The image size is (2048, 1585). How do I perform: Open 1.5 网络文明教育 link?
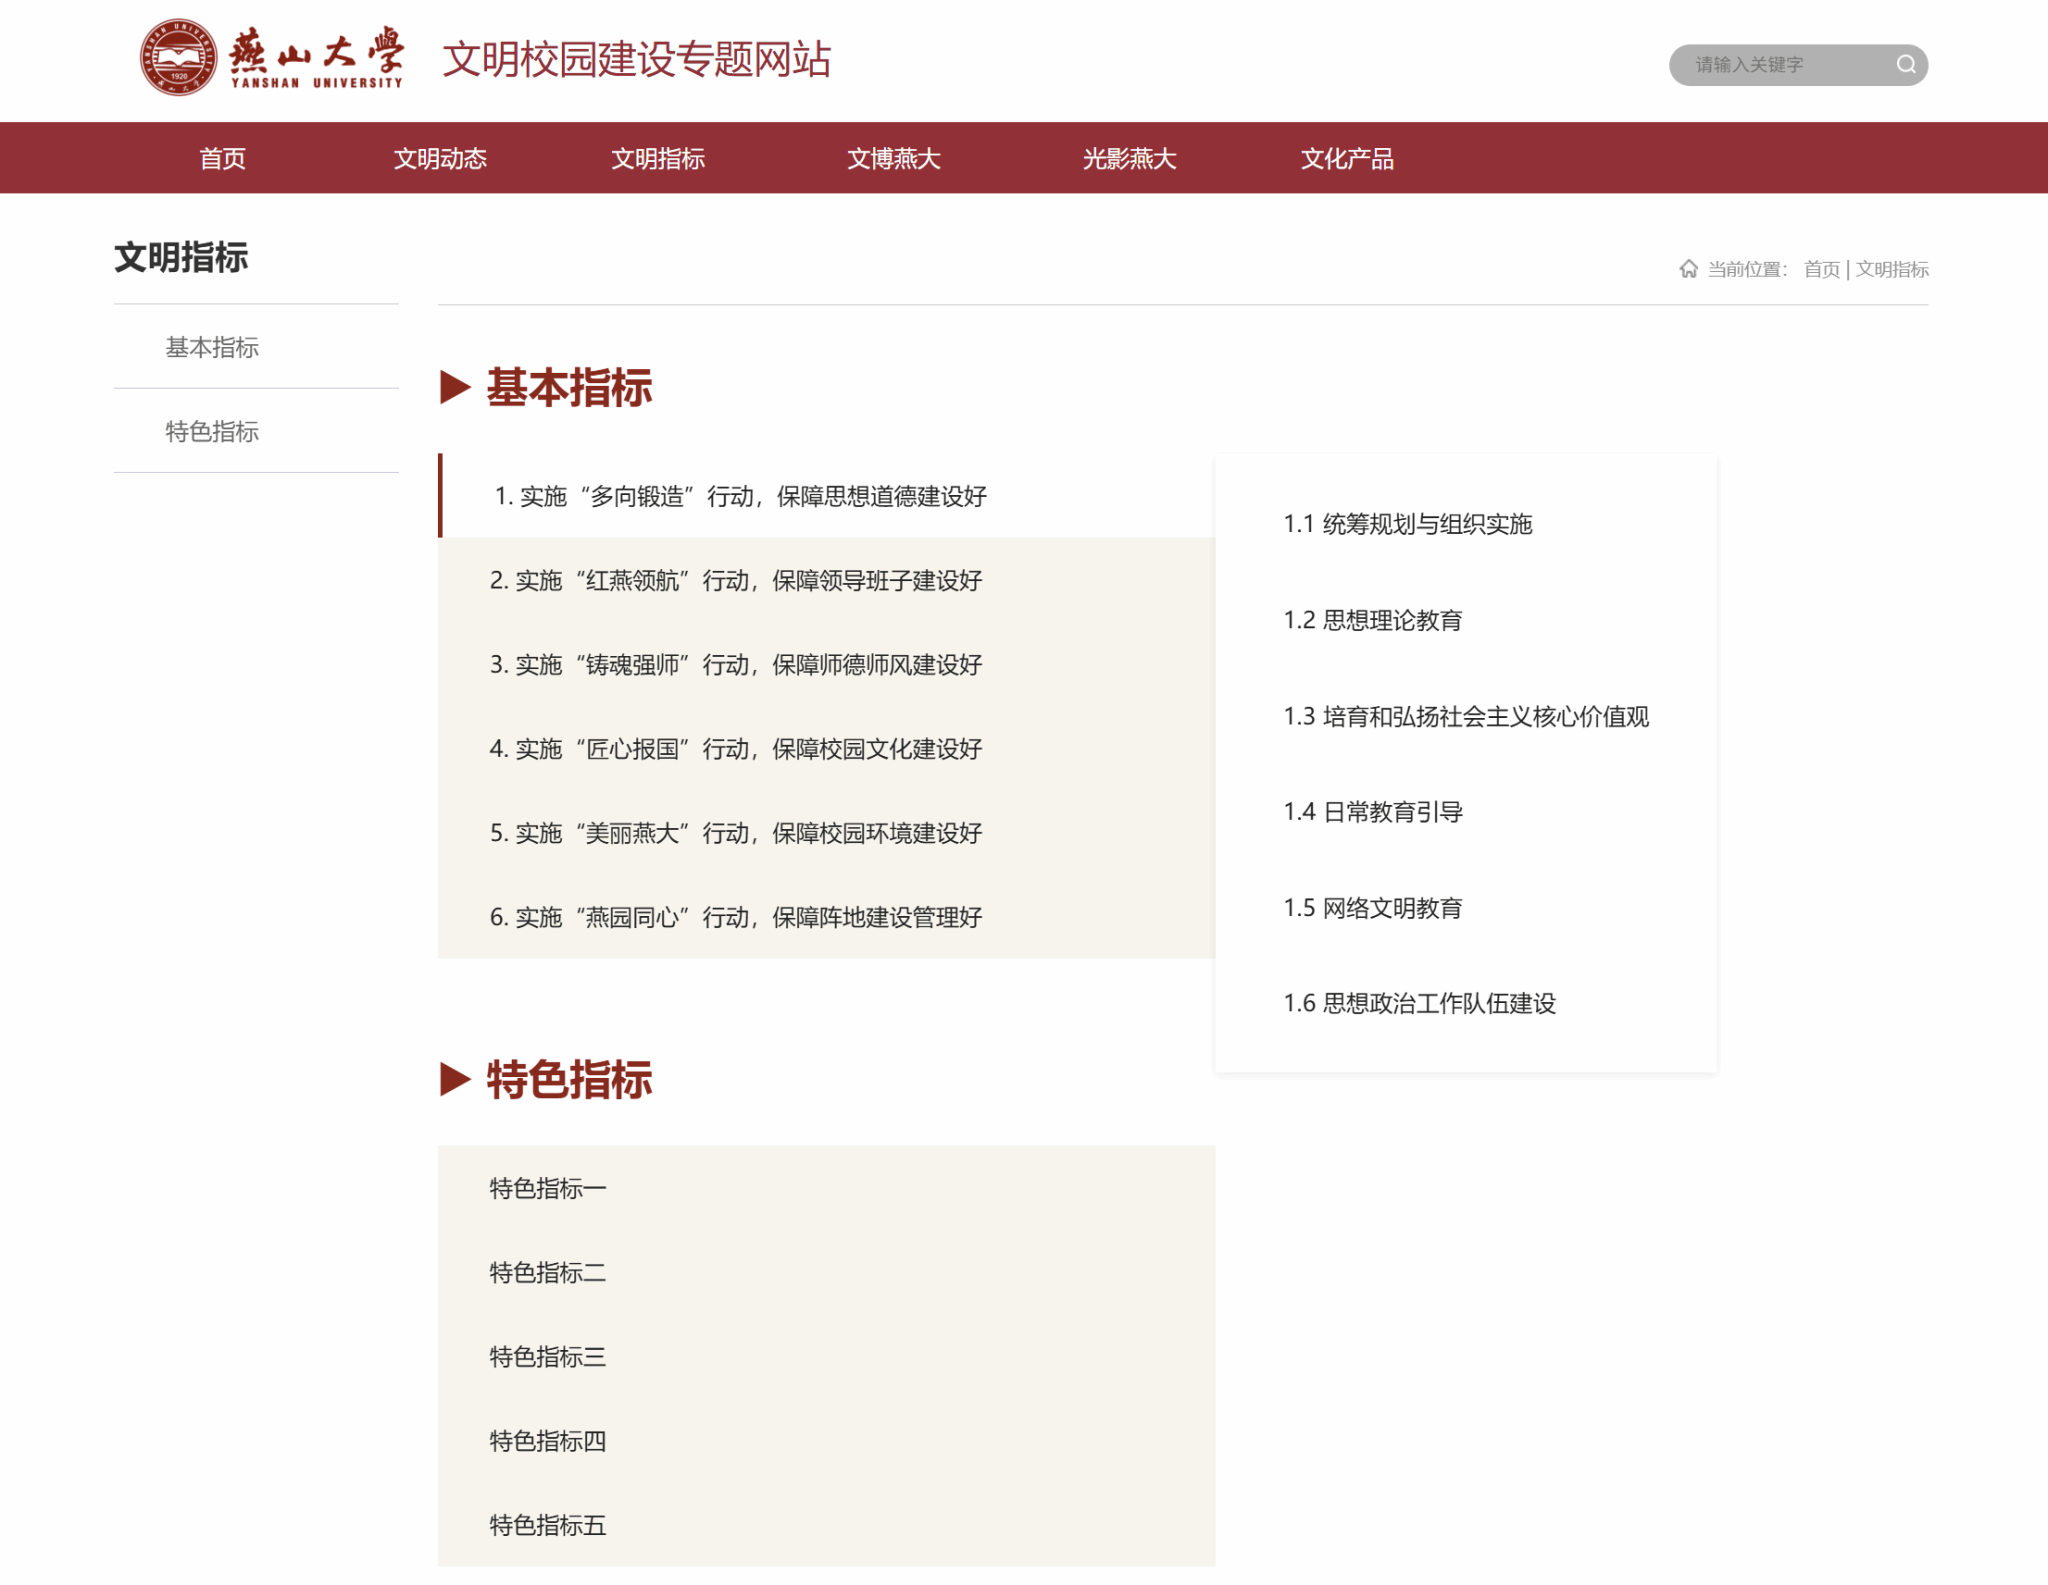pyautogui.click(x=1372, y=908)
